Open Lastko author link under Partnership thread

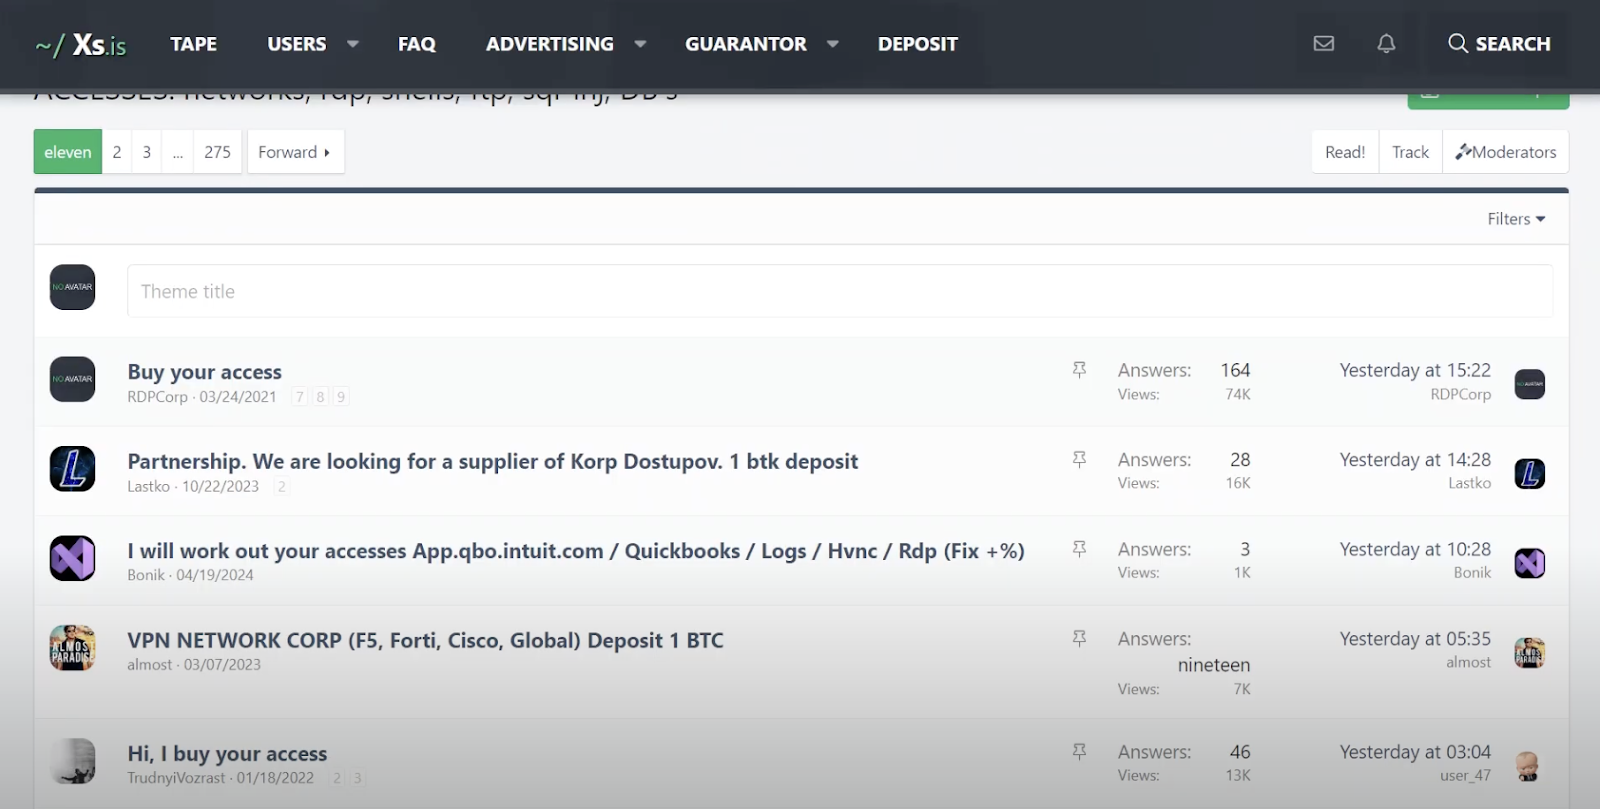pos(148,487)
